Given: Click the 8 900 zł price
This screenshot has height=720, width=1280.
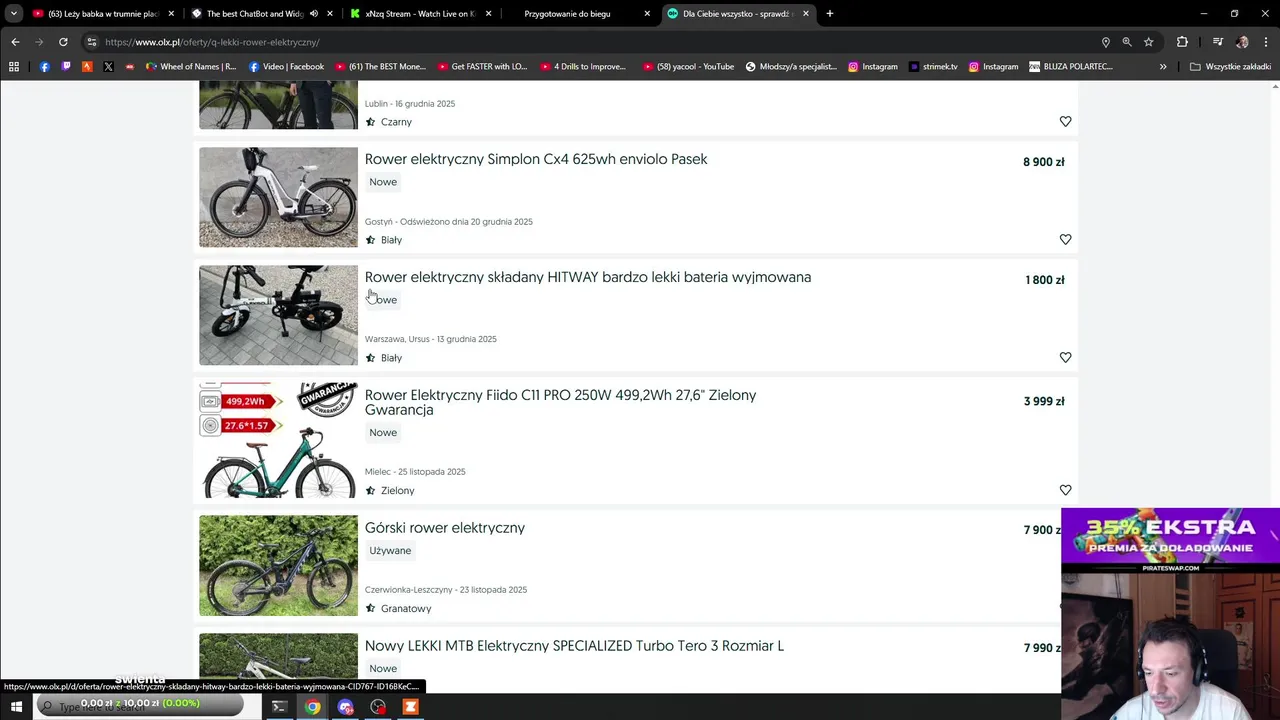Looking at the screenshot, I should point(1043,162).
